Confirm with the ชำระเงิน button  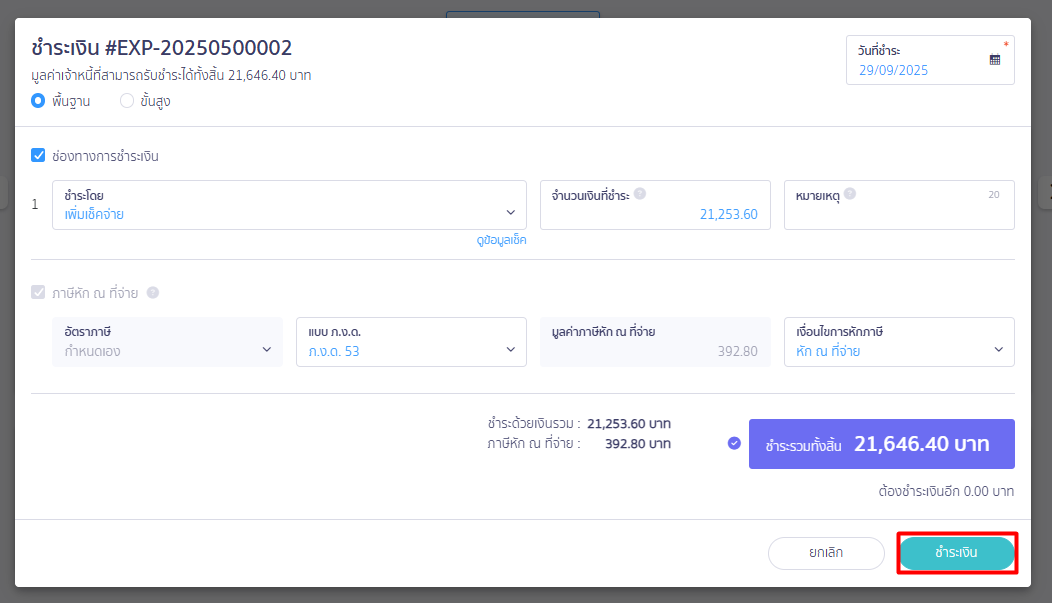click(x=956, y=553)
